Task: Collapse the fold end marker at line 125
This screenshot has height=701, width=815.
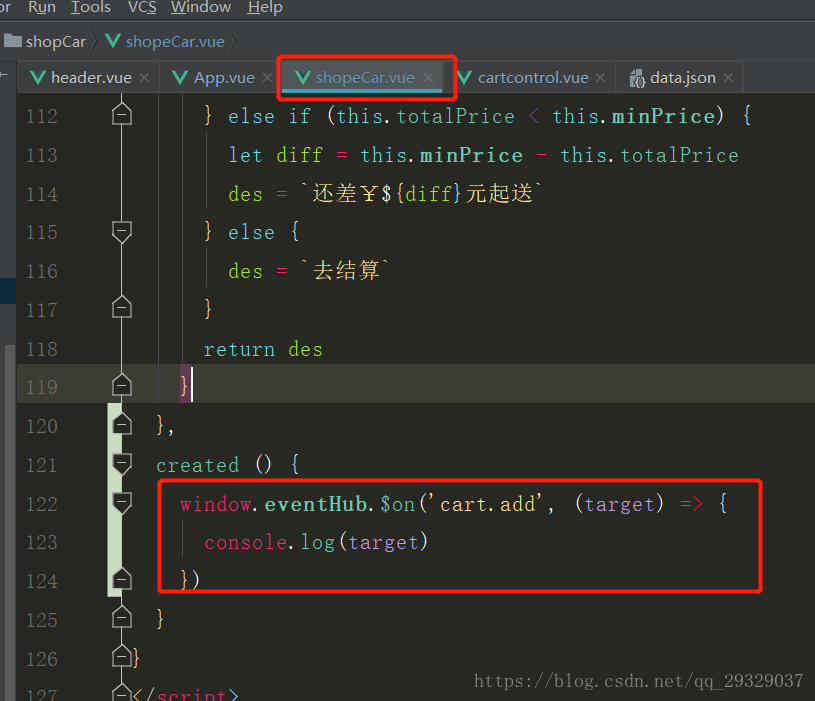Action: [122, 618]
